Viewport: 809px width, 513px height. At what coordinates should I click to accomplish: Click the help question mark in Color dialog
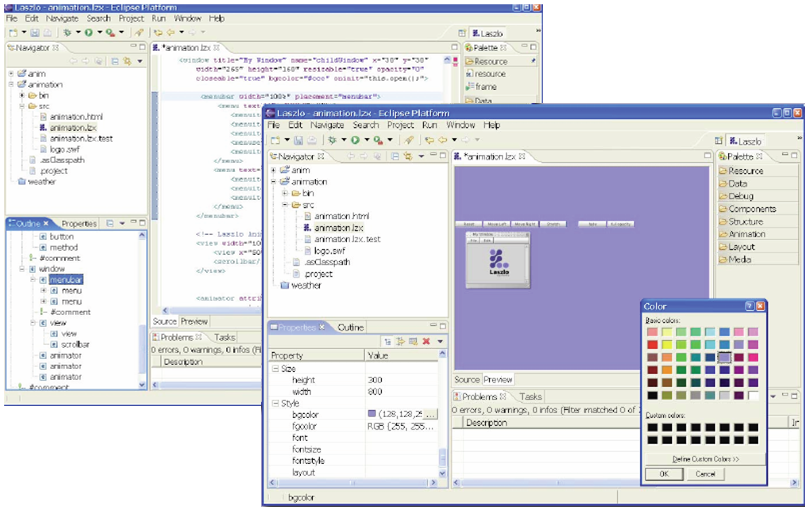coord(749,306)
